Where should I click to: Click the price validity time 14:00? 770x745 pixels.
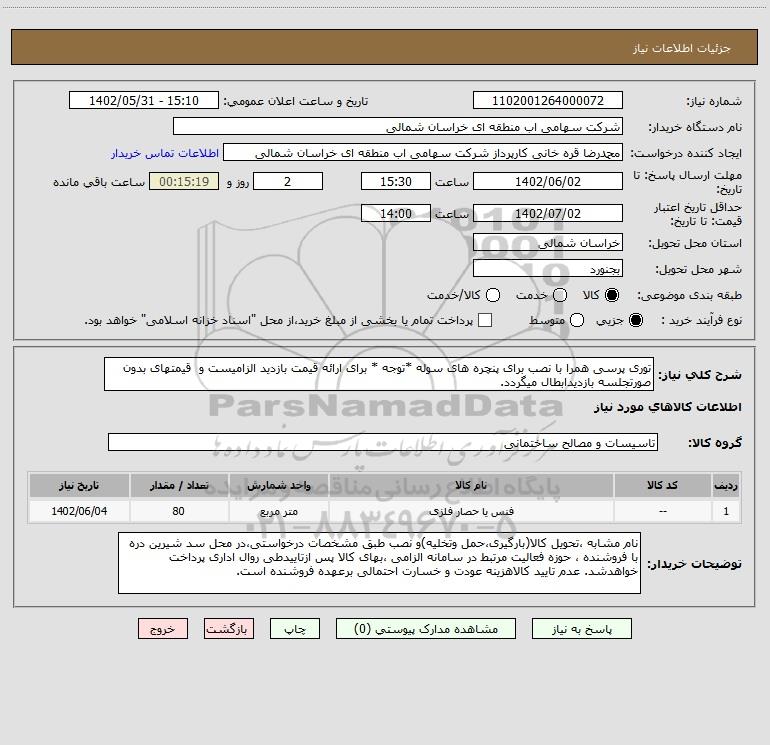pos(396,214)
